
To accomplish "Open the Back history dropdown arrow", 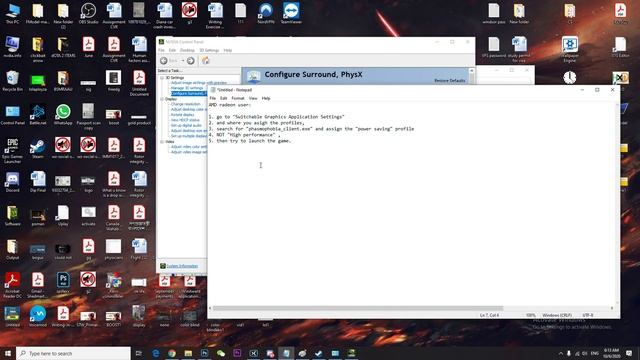I will click(182, 61).
